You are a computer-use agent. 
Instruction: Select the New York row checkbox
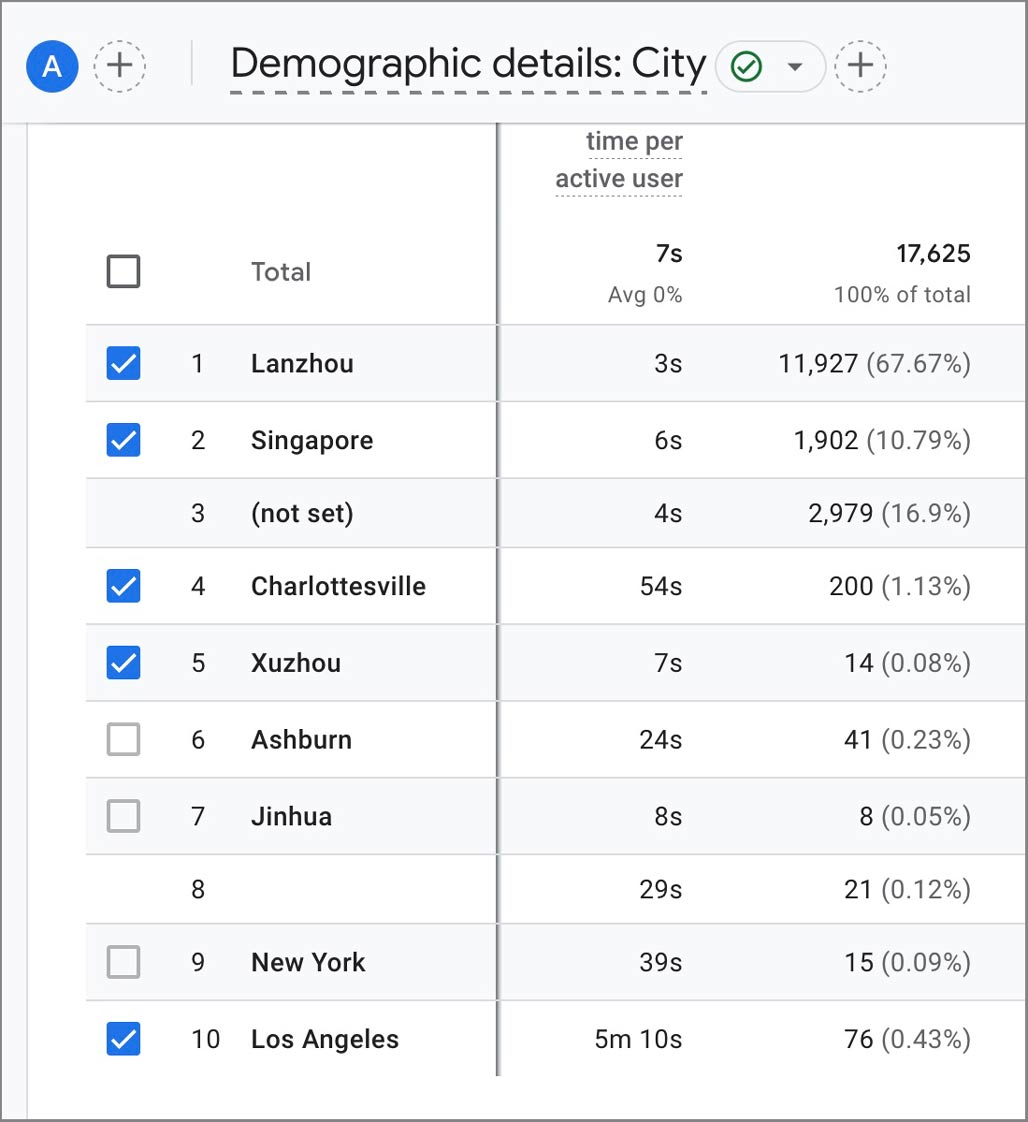(123, 963)
